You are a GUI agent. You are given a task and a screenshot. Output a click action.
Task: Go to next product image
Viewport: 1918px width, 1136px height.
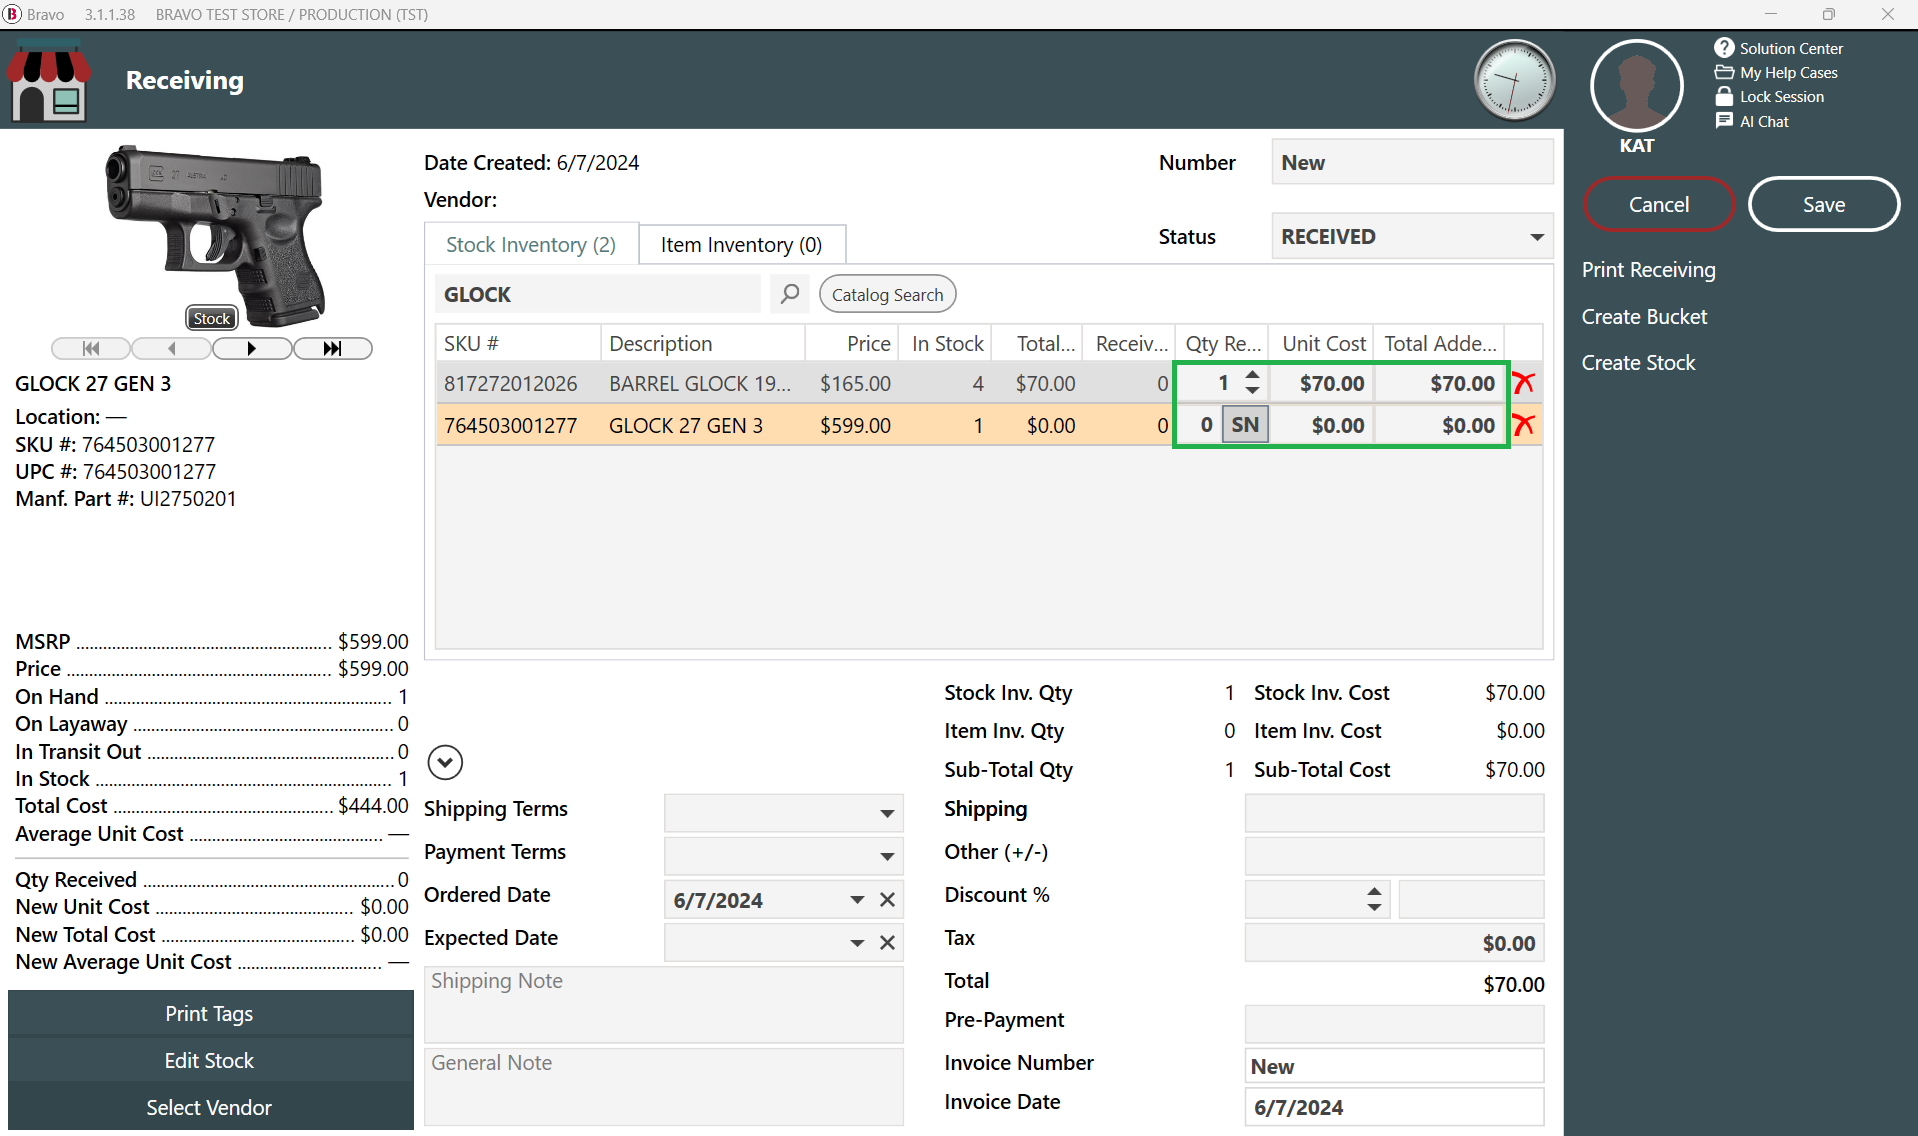252,348
